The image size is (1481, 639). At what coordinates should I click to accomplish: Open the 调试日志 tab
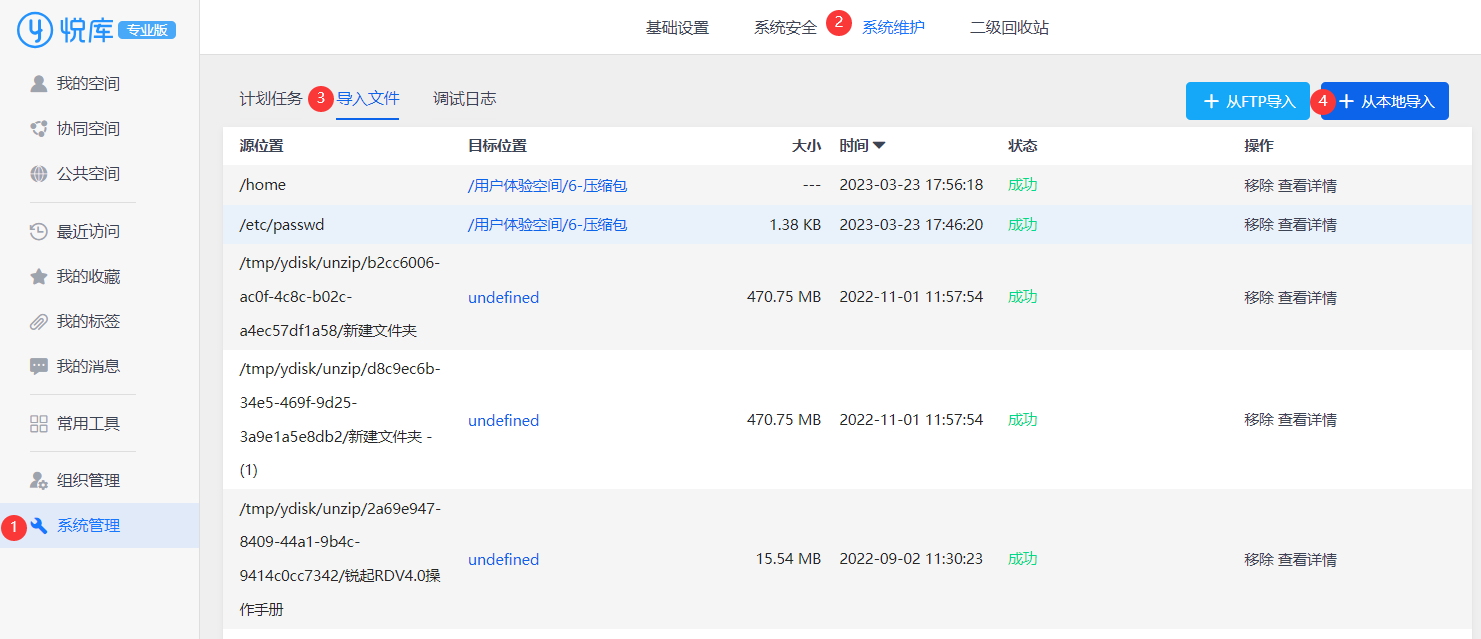click(x=464, y=99)
